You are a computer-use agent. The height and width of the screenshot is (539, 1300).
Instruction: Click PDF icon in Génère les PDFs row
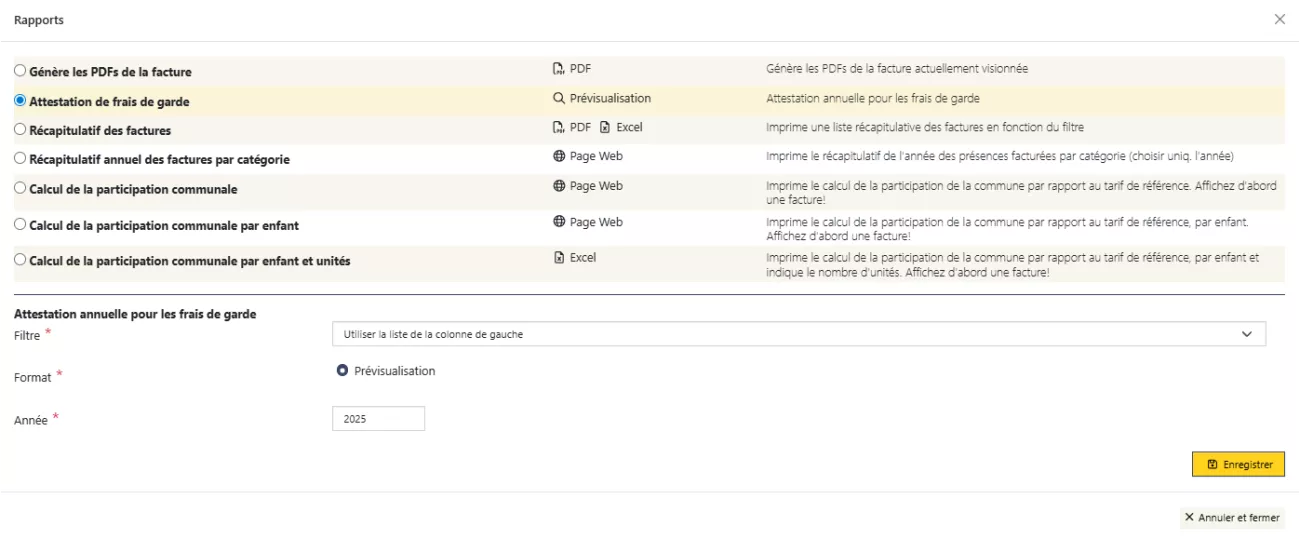point(559,69)
